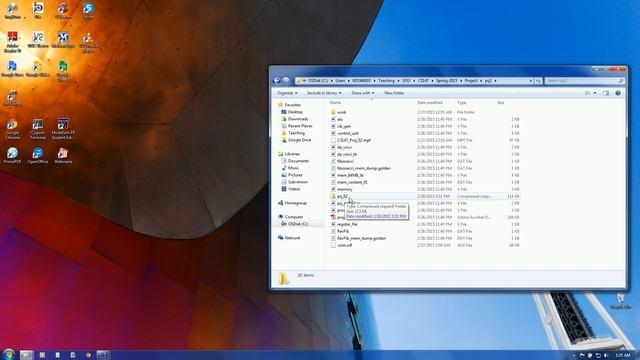Select the work folder icon
Screen dimensions: 640x360
point(333,112)
